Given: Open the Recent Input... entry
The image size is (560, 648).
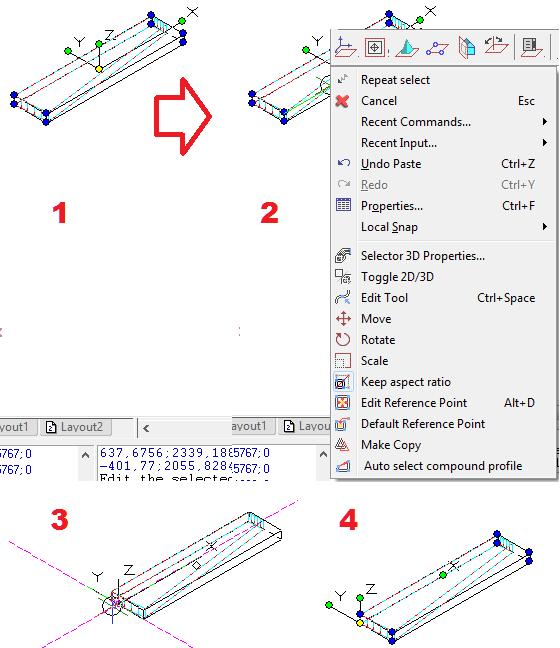Looking at the screenshot, I should pos(444,143).
